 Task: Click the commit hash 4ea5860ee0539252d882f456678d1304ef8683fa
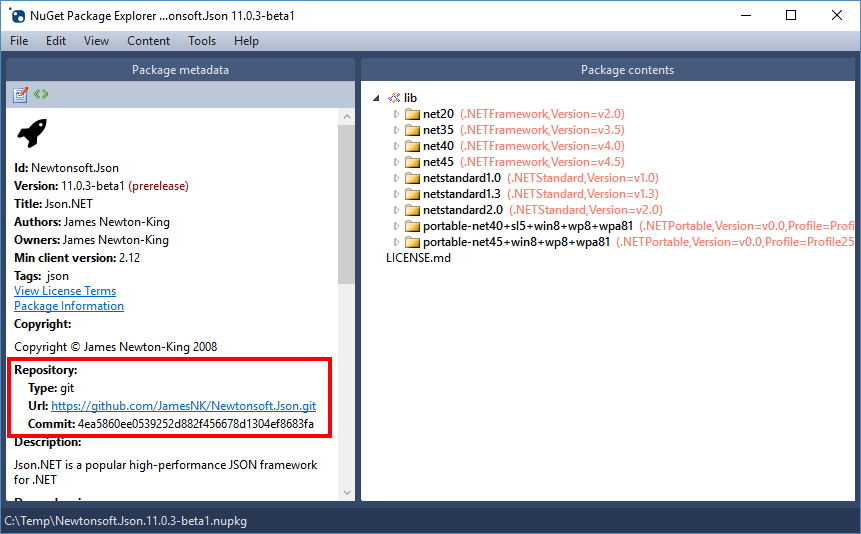[195, 424]
